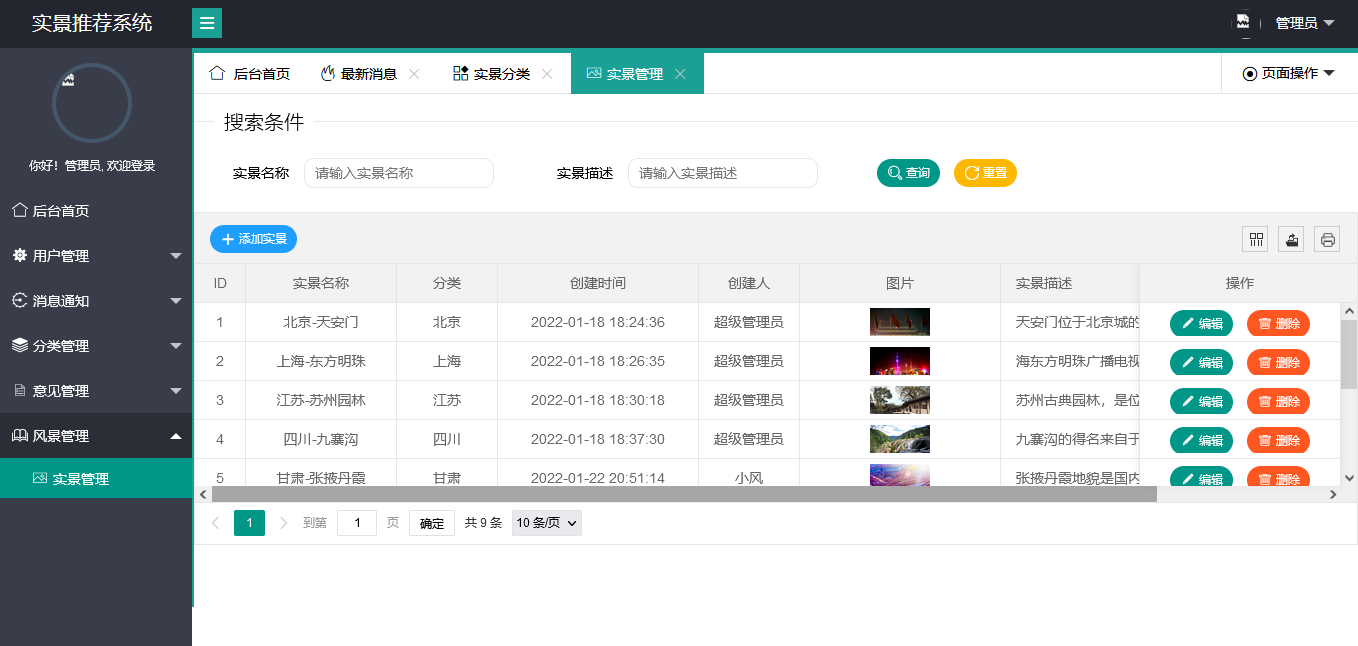
Task: Expand the 消息通知 sidebar menu
Action: point(96,301)
